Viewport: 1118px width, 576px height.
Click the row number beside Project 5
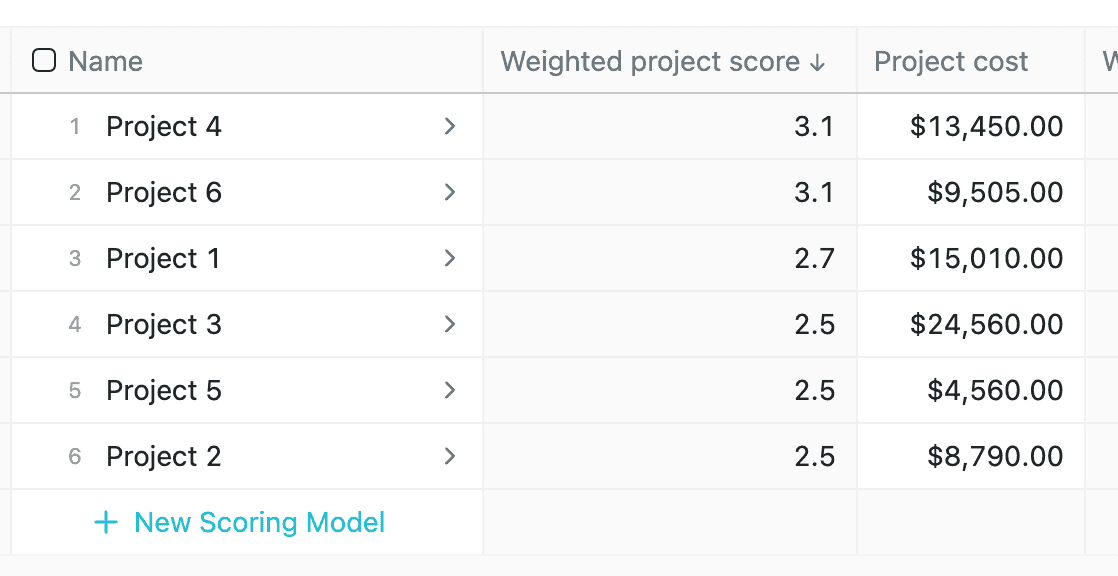point(74,390)
